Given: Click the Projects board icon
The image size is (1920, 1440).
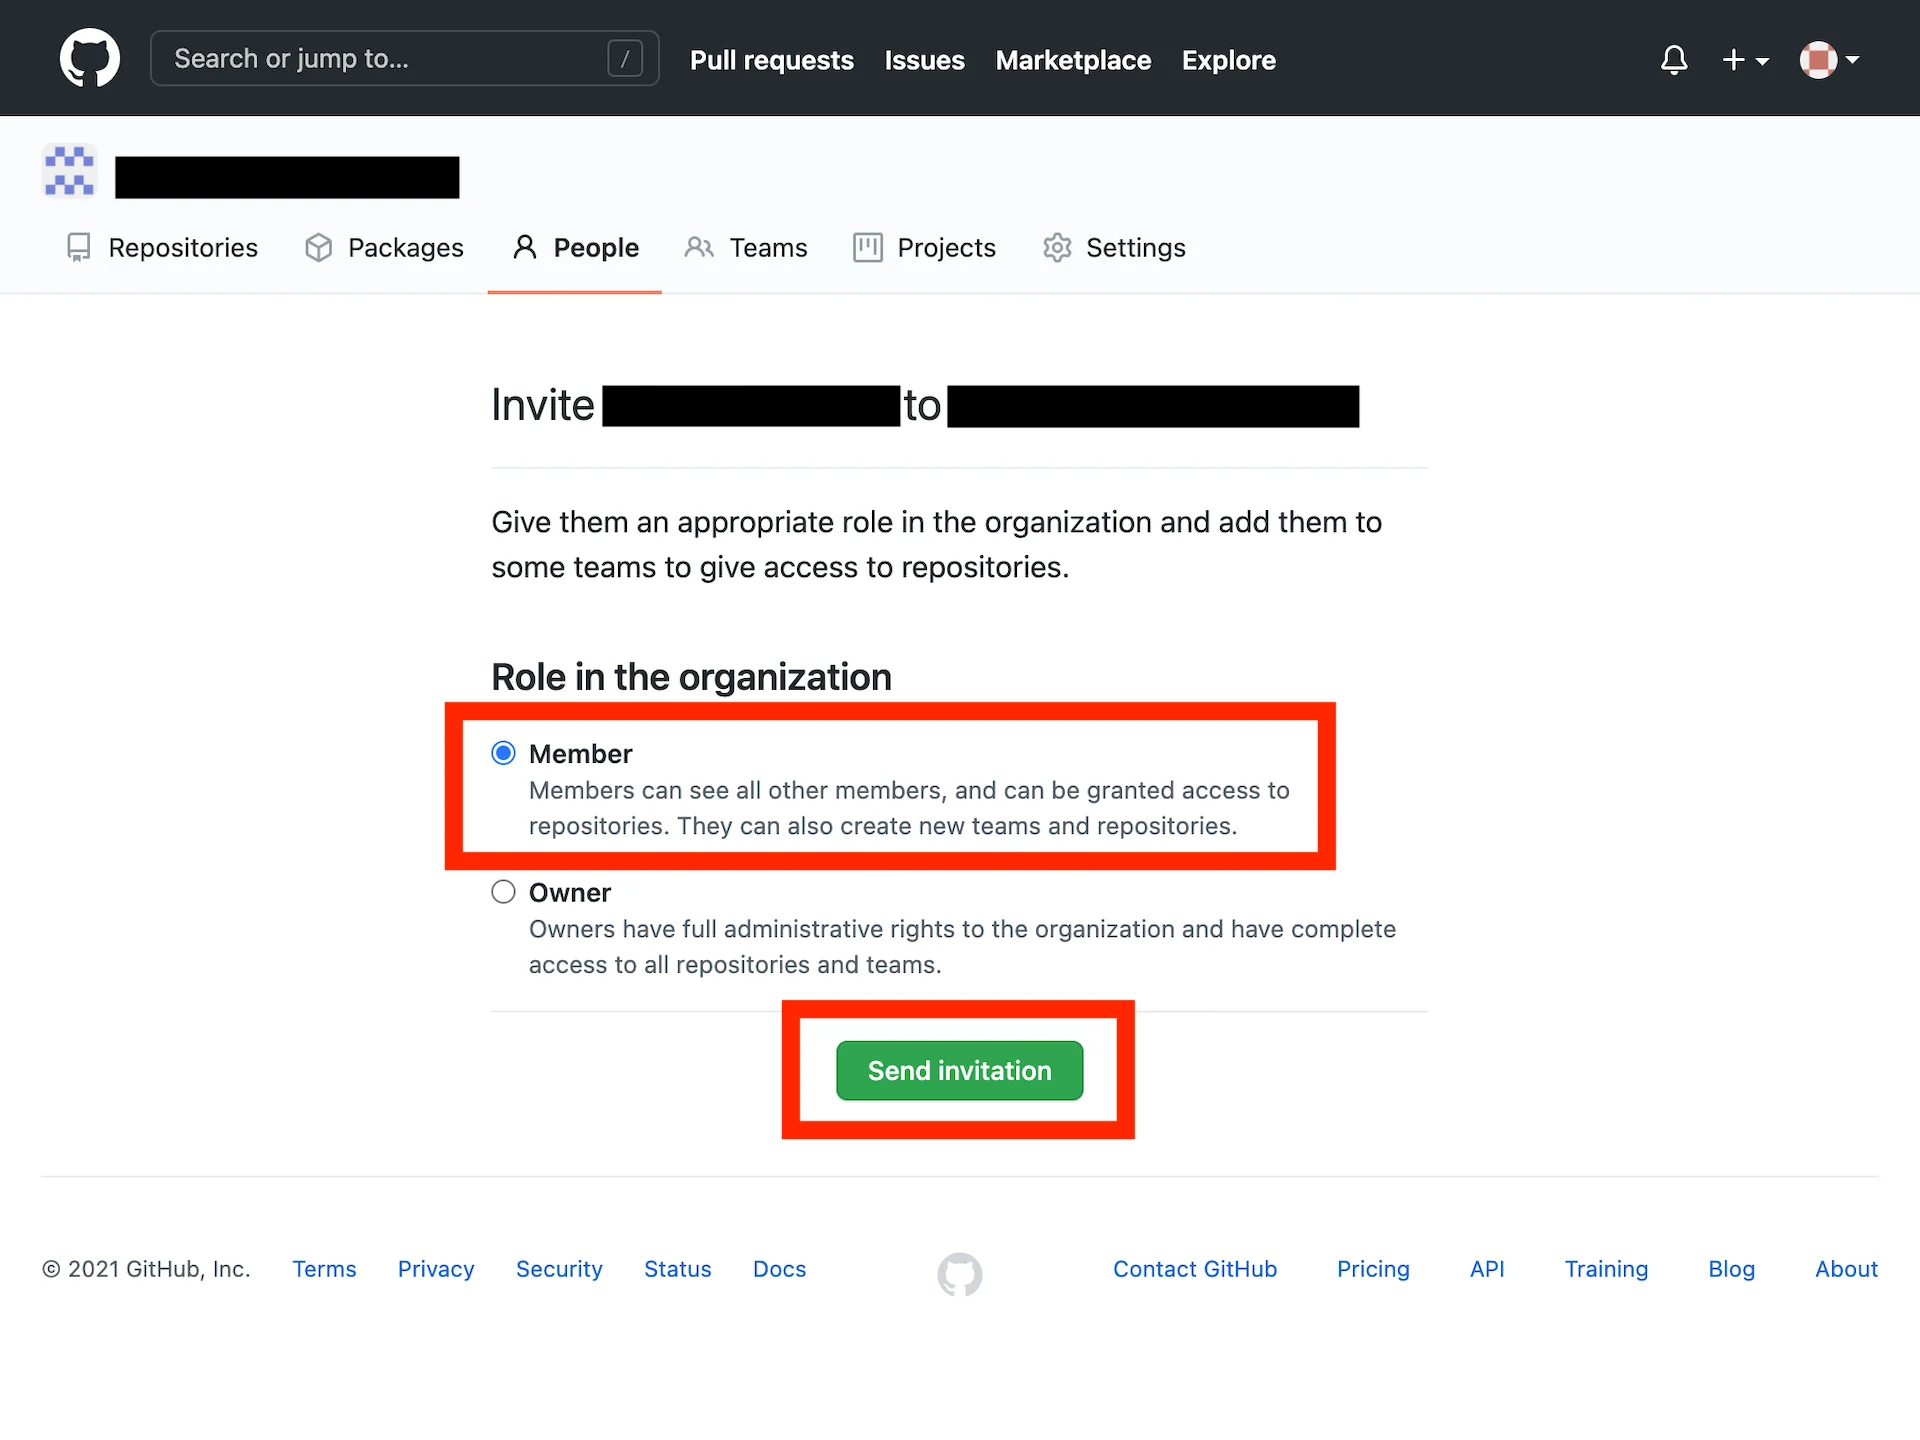Looking at the screenshot, I should click(867, 247).
